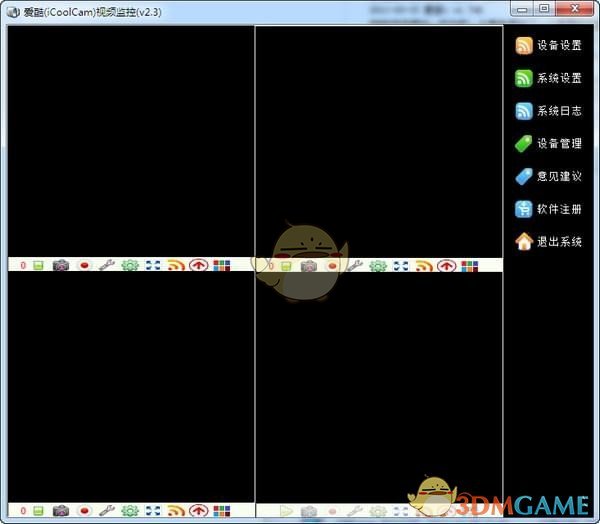The height and width of the screenshot is (524, 600).
Task: Minimize the iCoolCam window
Action: point(522,8)
